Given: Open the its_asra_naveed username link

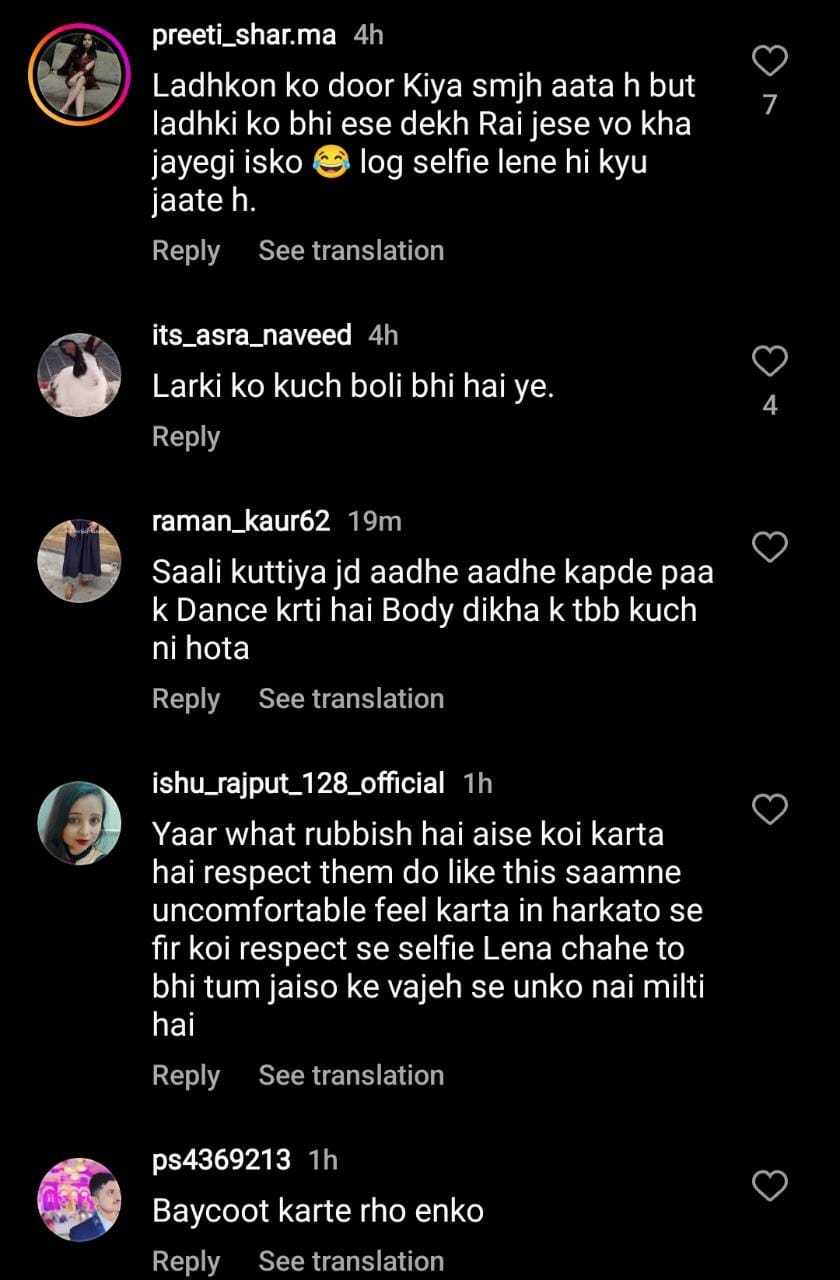Looking at the screenshot, I should click(x=251, y=335).
